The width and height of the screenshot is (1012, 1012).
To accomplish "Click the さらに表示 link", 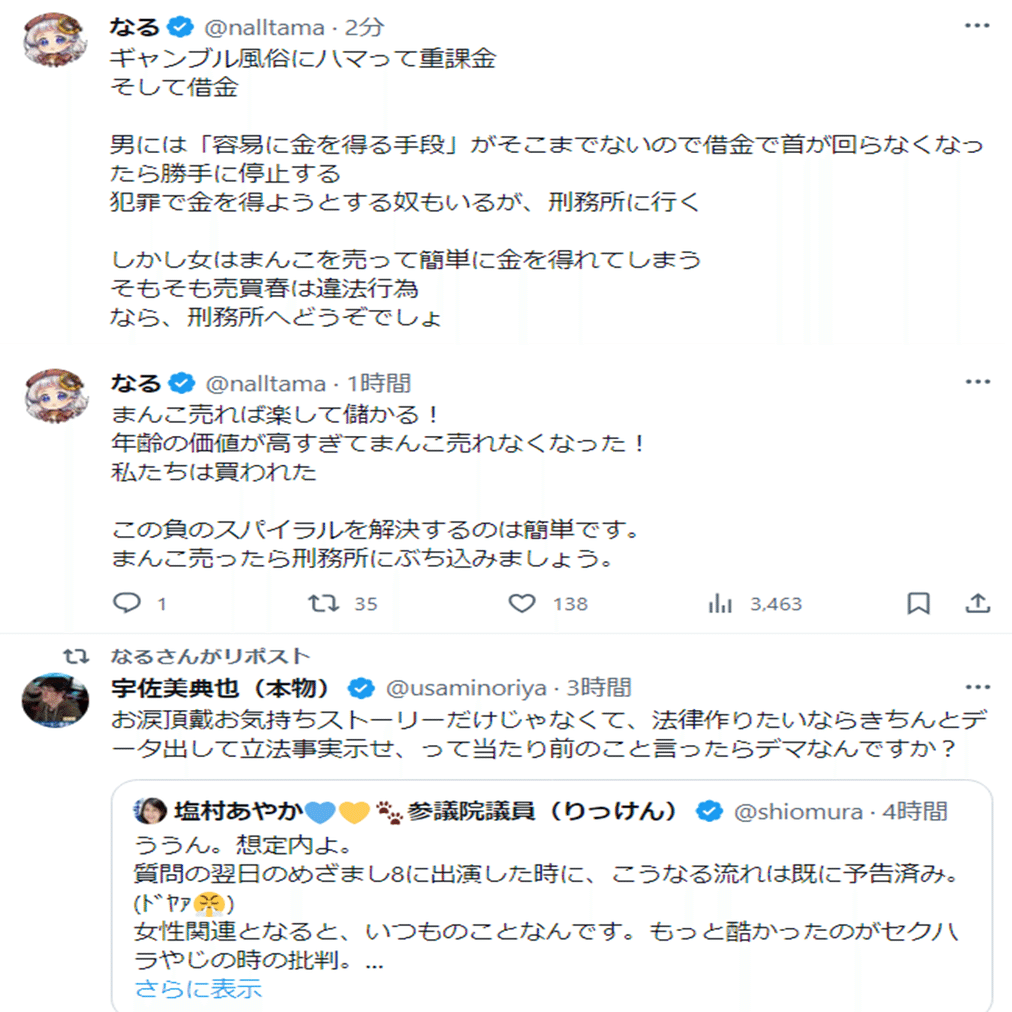I will (x=198, y=989).
